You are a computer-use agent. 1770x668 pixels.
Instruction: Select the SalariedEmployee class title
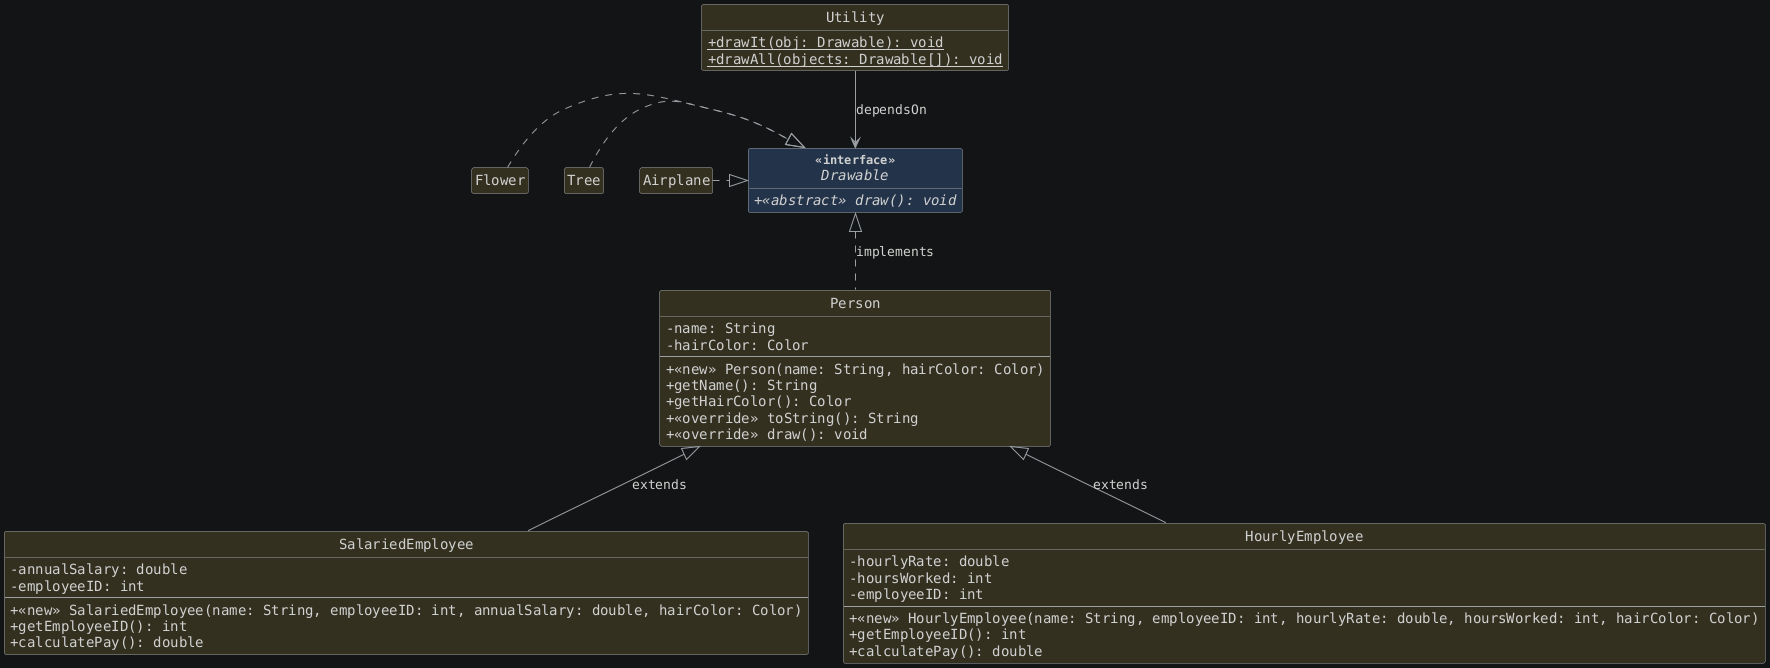(406, 544)
